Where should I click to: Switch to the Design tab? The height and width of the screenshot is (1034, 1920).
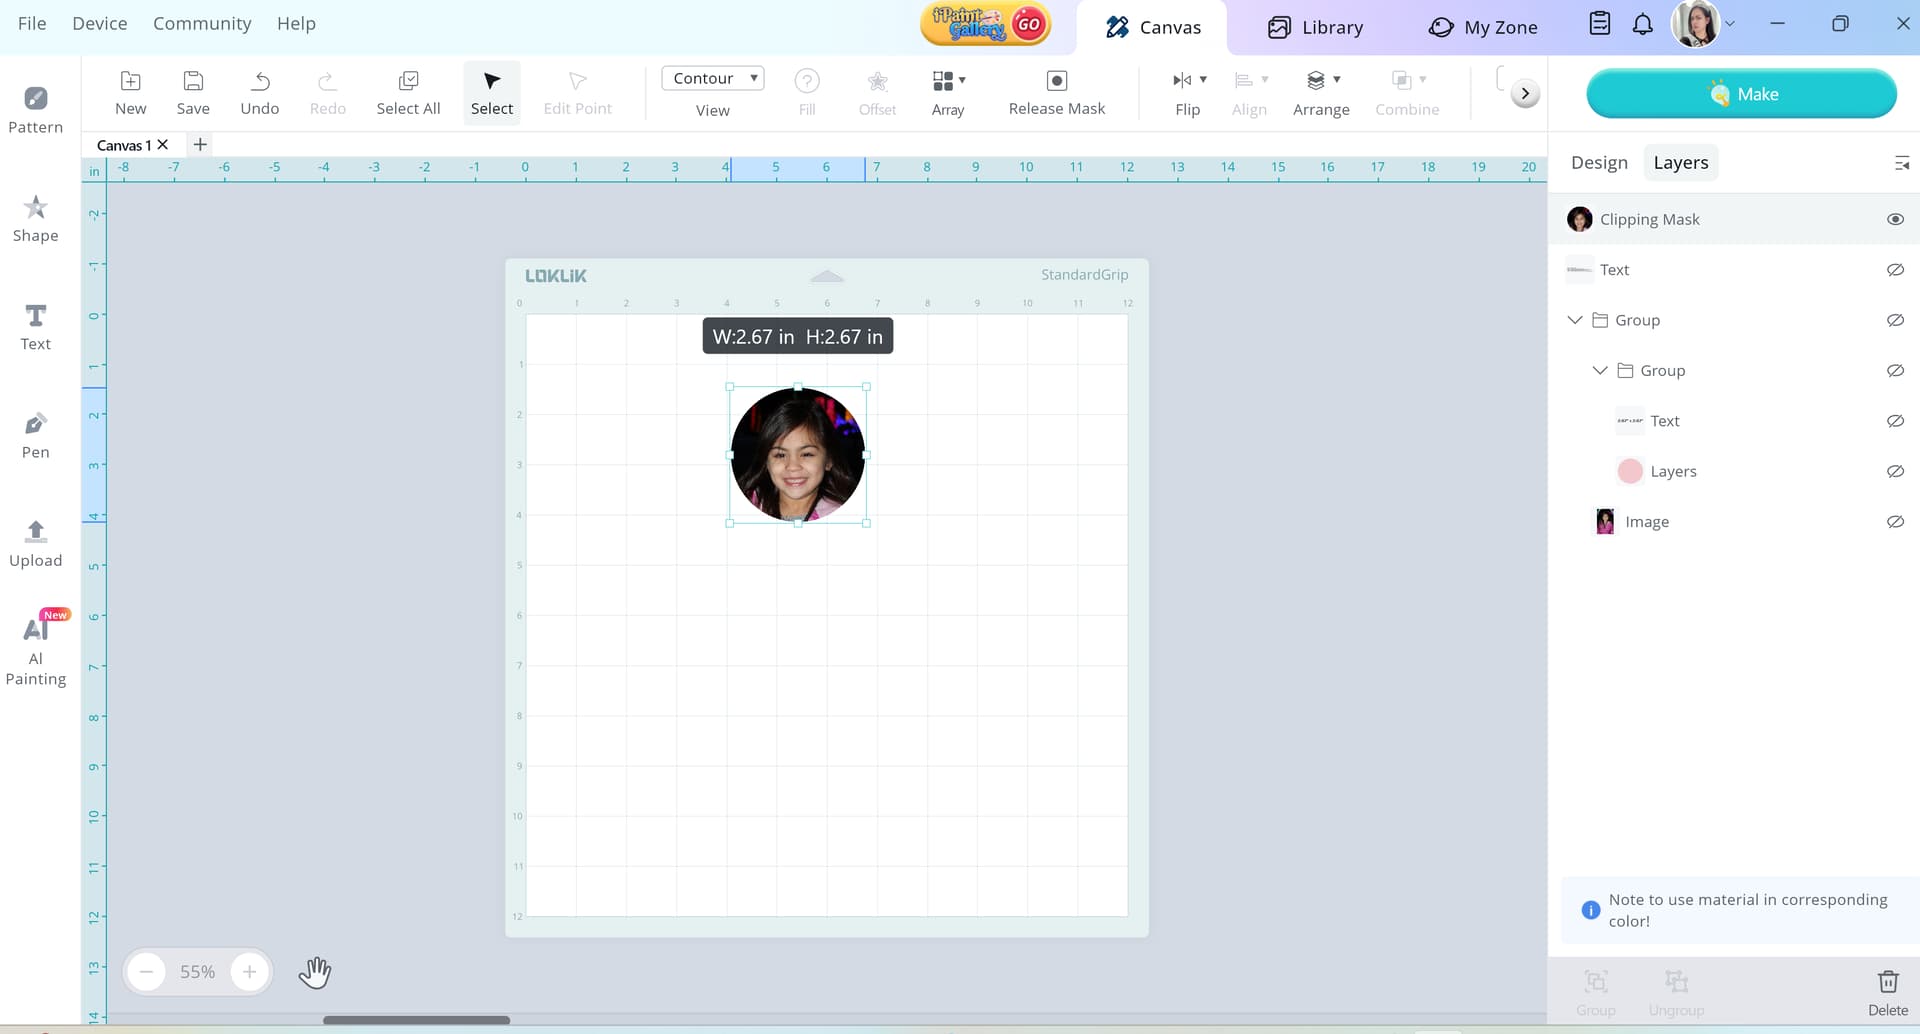[x=1598, y=163]
